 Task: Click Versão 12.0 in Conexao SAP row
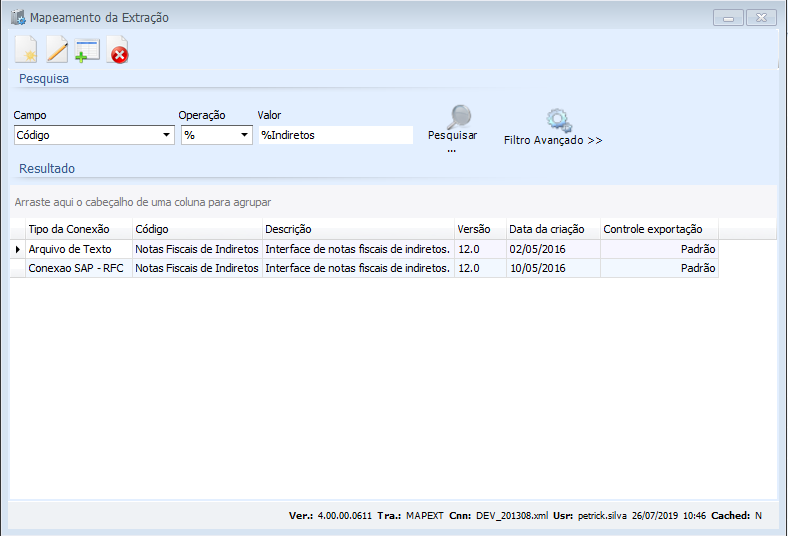click(x=480, y=268)
